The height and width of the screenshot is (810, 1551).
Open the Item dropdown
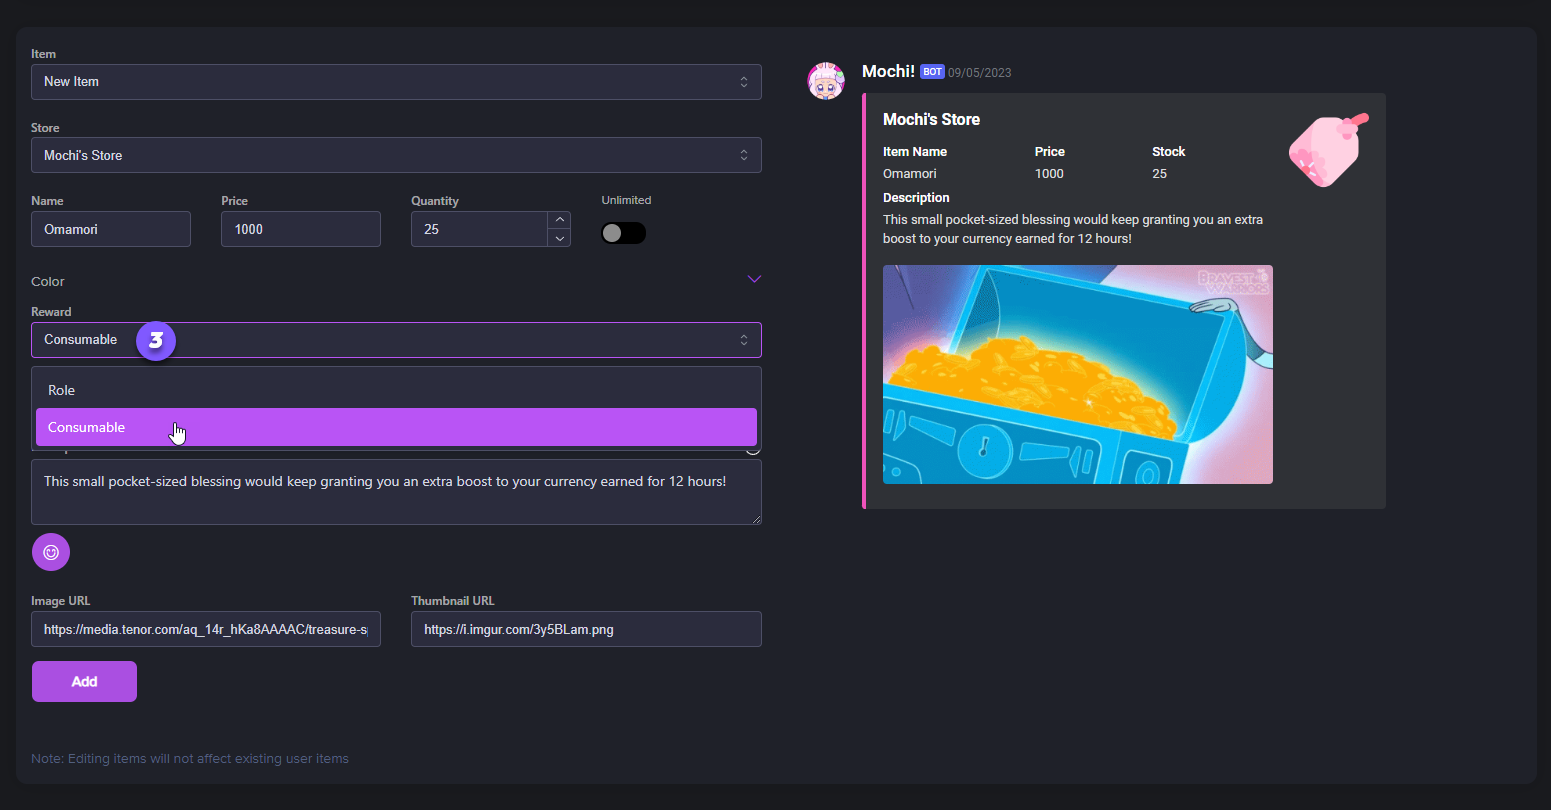pyautogui.click(x=396, y=82)
